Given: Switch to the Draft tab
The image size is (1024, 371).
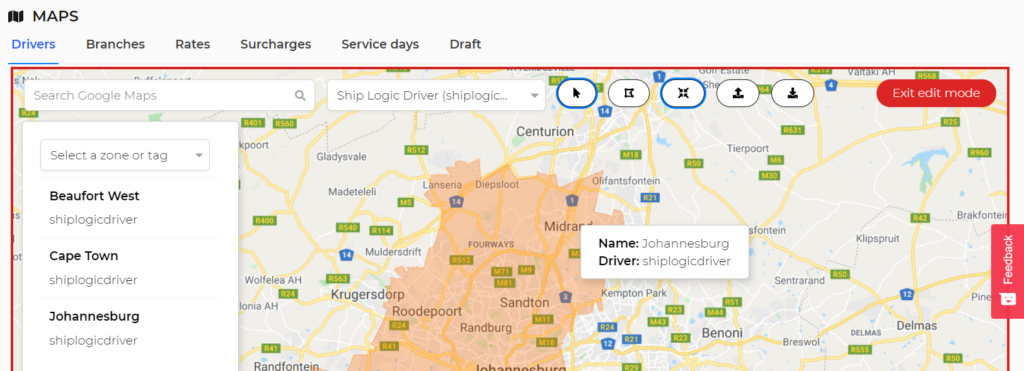Looking at the screenshot, I should 466,44.
